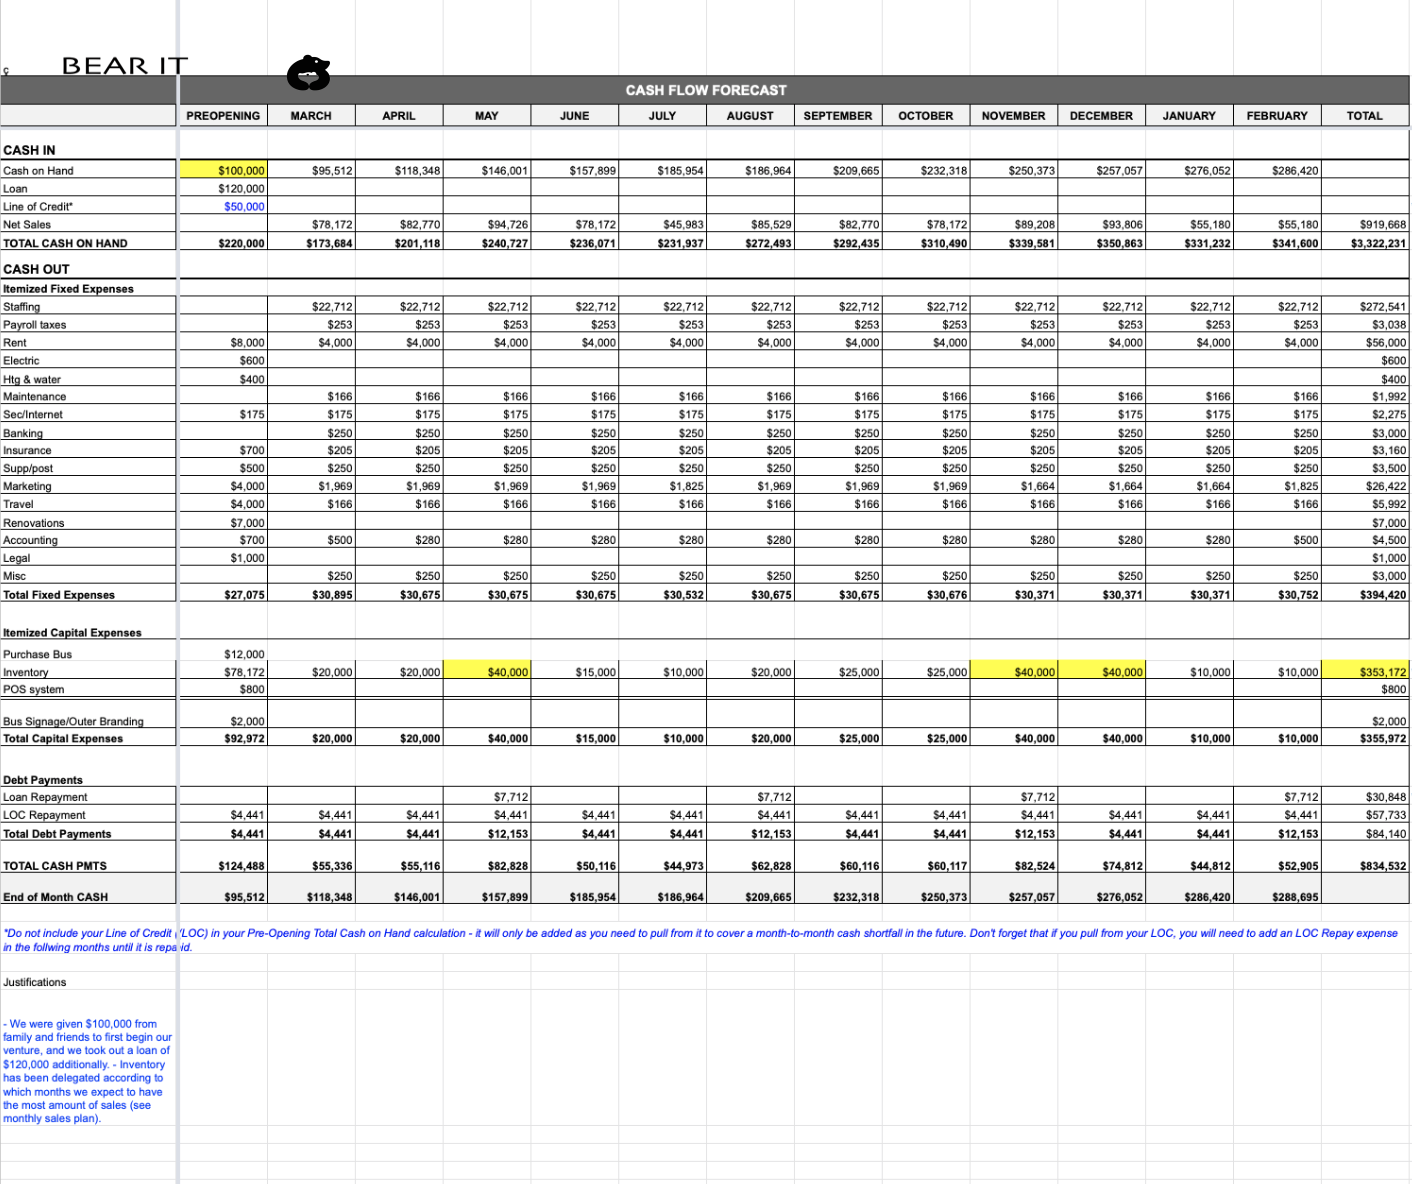Select the Itemized Capital Expenses heading
The width and height of the screenshot is (1412, 1184).
(x=72, y=633)
